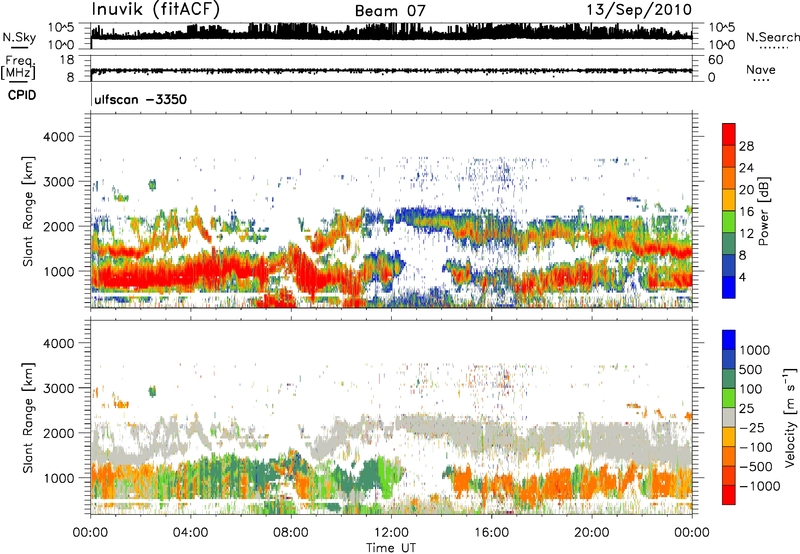Click the '04:00' time tick label

(x=190, y=533)
